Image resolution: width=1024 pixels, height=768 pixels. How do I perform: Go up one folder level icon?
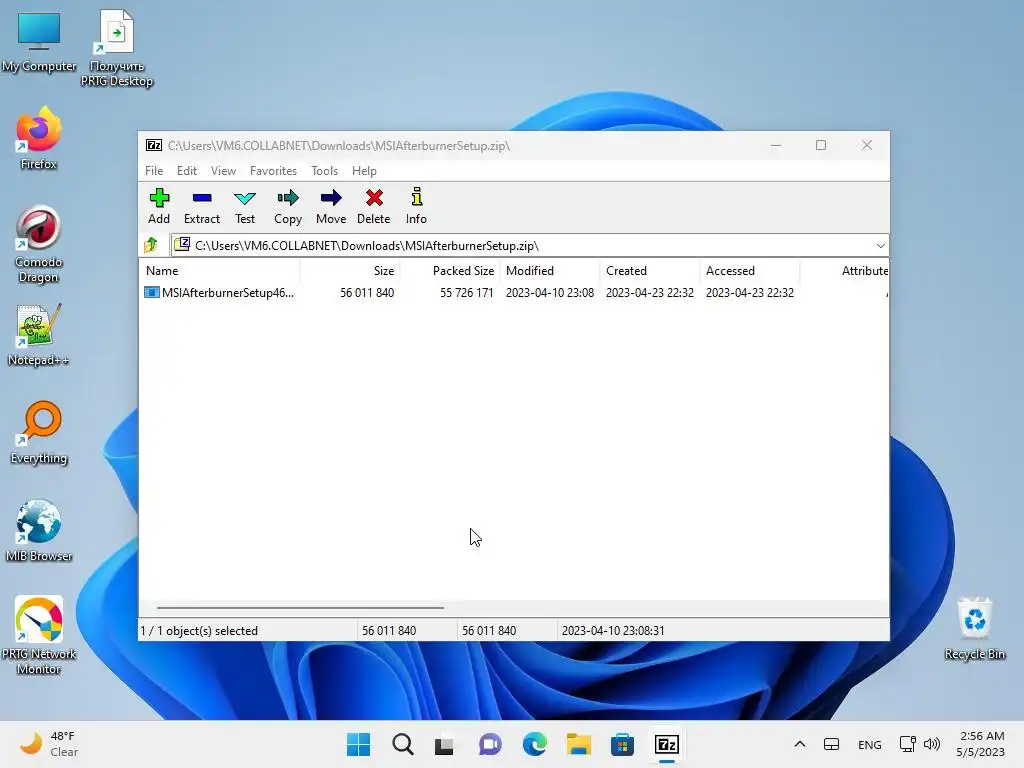tap(152, 245)
